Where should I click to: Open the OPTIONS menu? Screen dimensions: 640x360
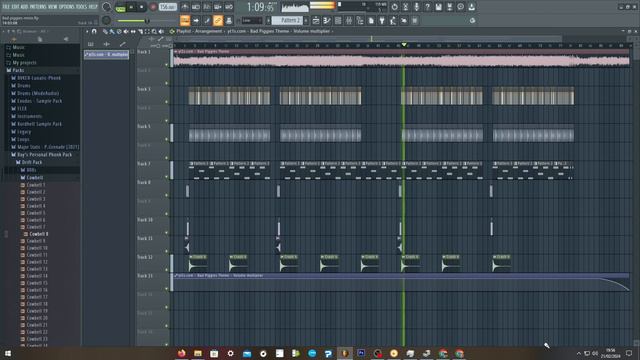(x=67, y=7)
